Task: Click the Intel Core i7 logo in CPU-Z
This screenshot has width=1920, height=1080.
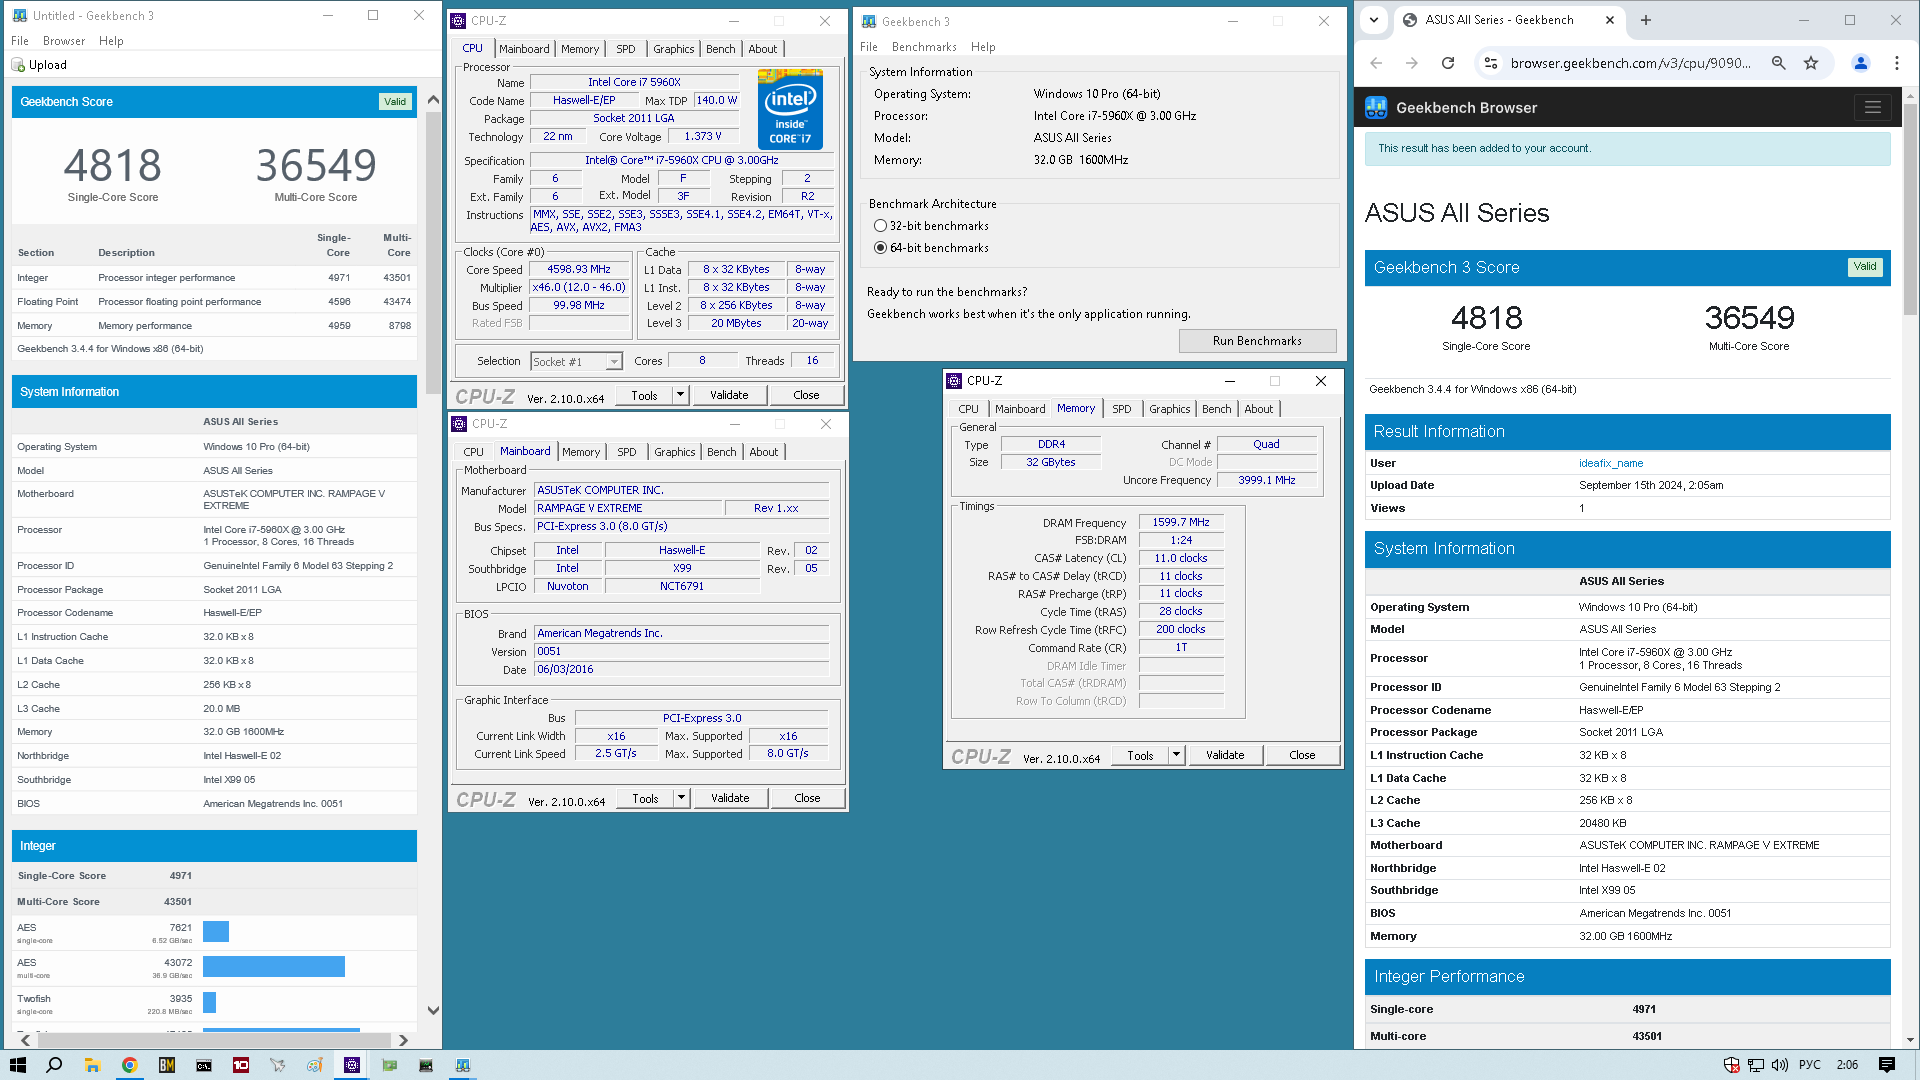Action: pos(790,109)
